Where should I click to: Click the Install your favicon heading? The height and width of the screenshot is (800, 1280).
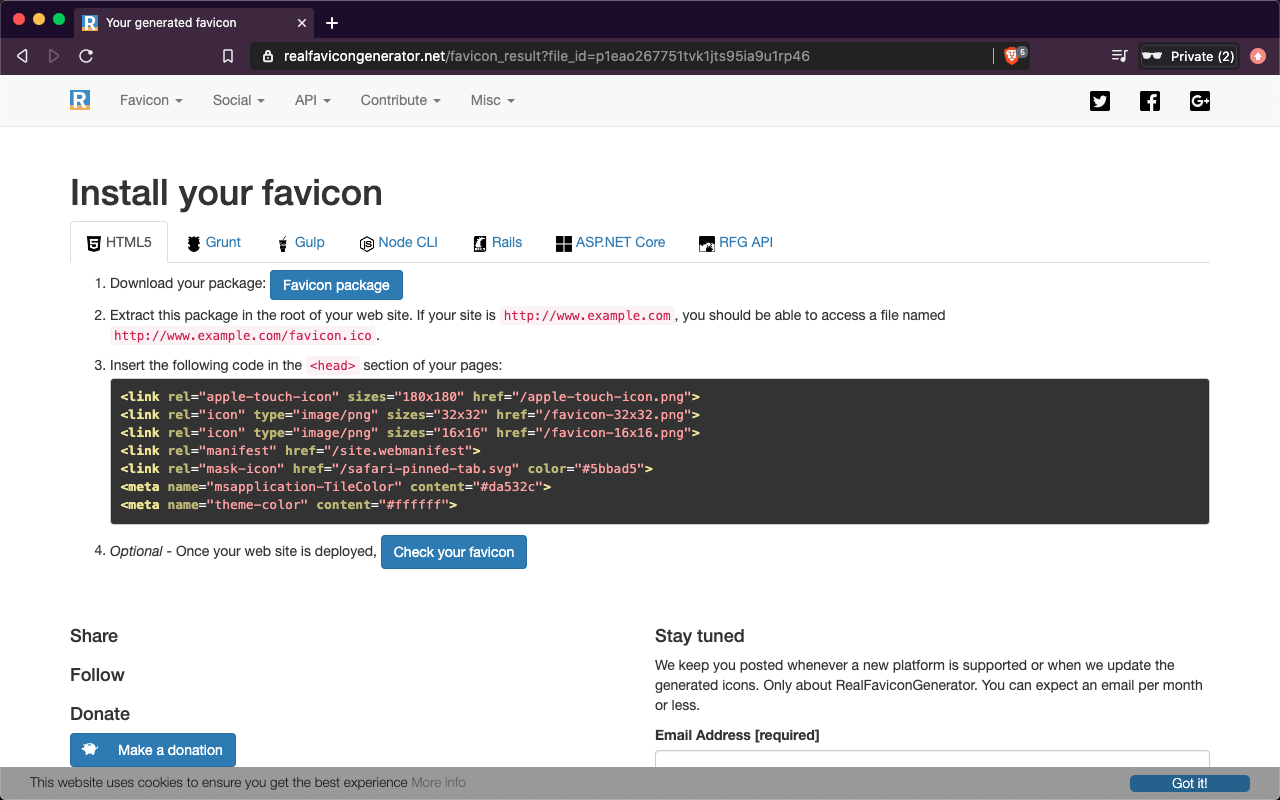pos(226,193)
